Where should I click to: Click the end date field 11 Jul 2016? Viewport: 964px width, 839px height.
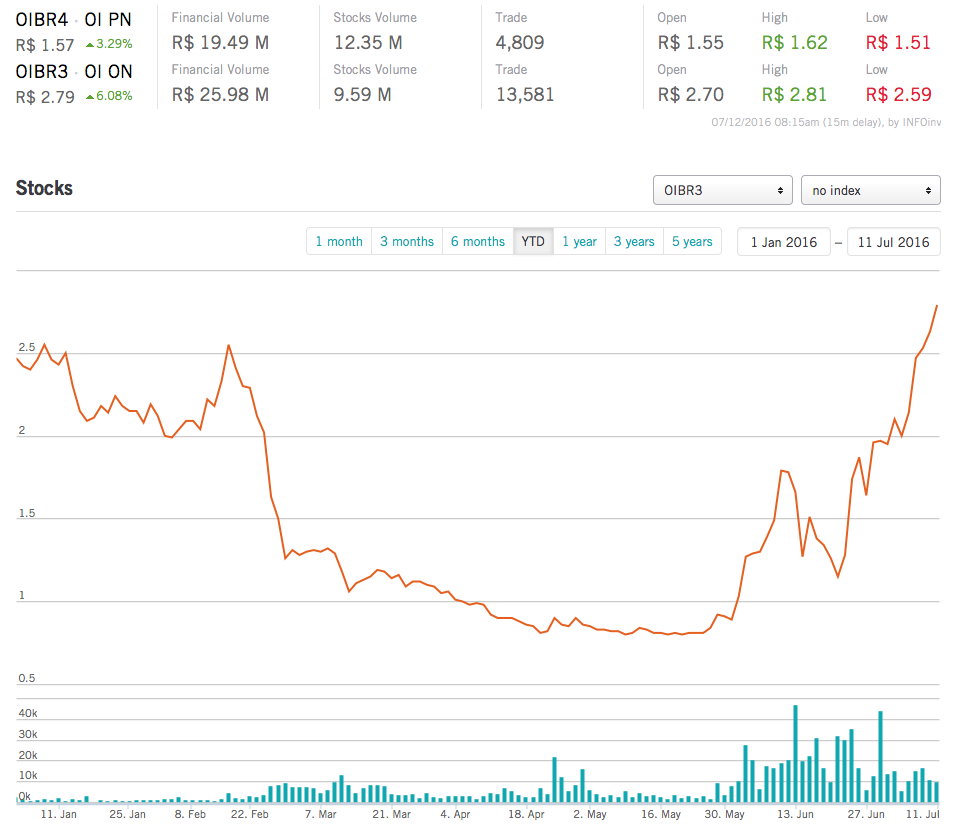(x=893, y=242)
